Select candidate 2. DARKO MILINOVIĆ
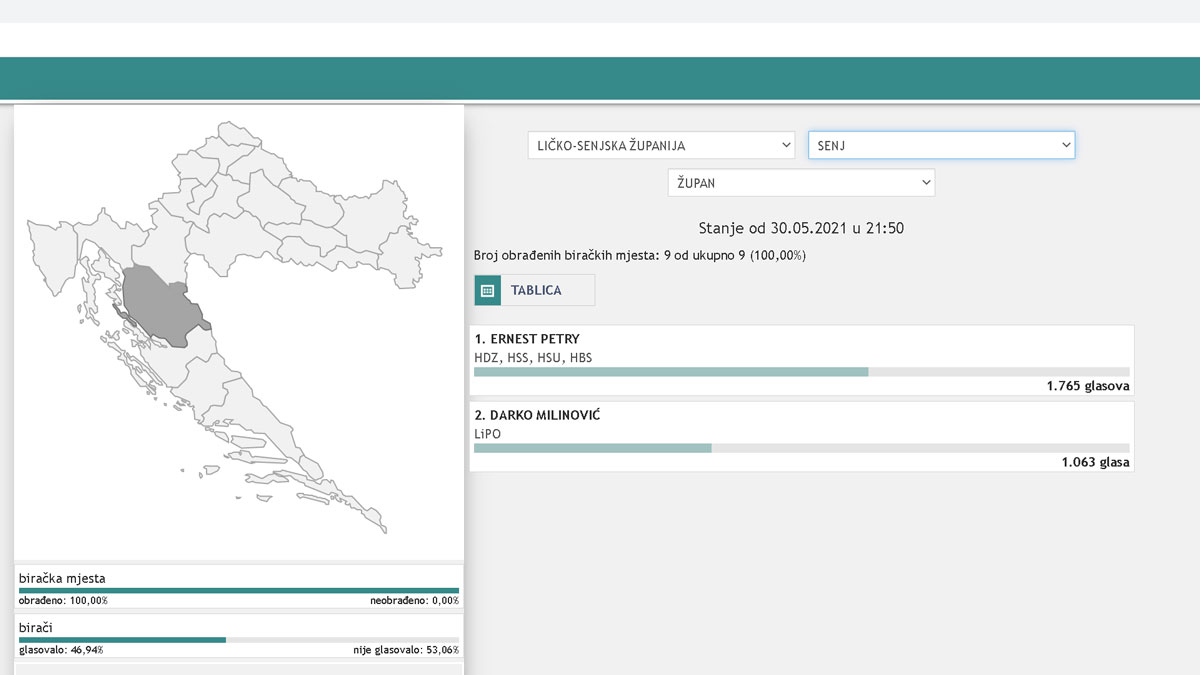1200x675 pixels. click(x=537, y=415)
